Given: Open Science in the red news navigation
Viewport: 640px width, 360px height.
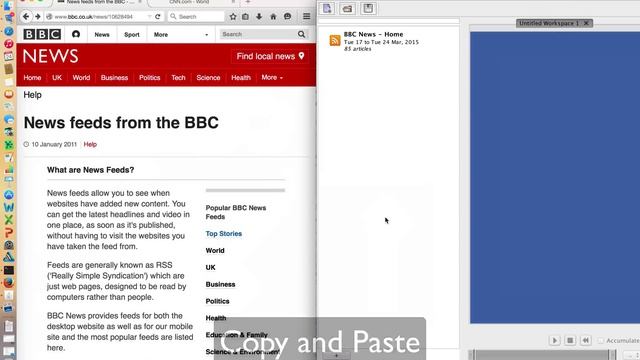Looking at the screenshot, I should [208, 78].
